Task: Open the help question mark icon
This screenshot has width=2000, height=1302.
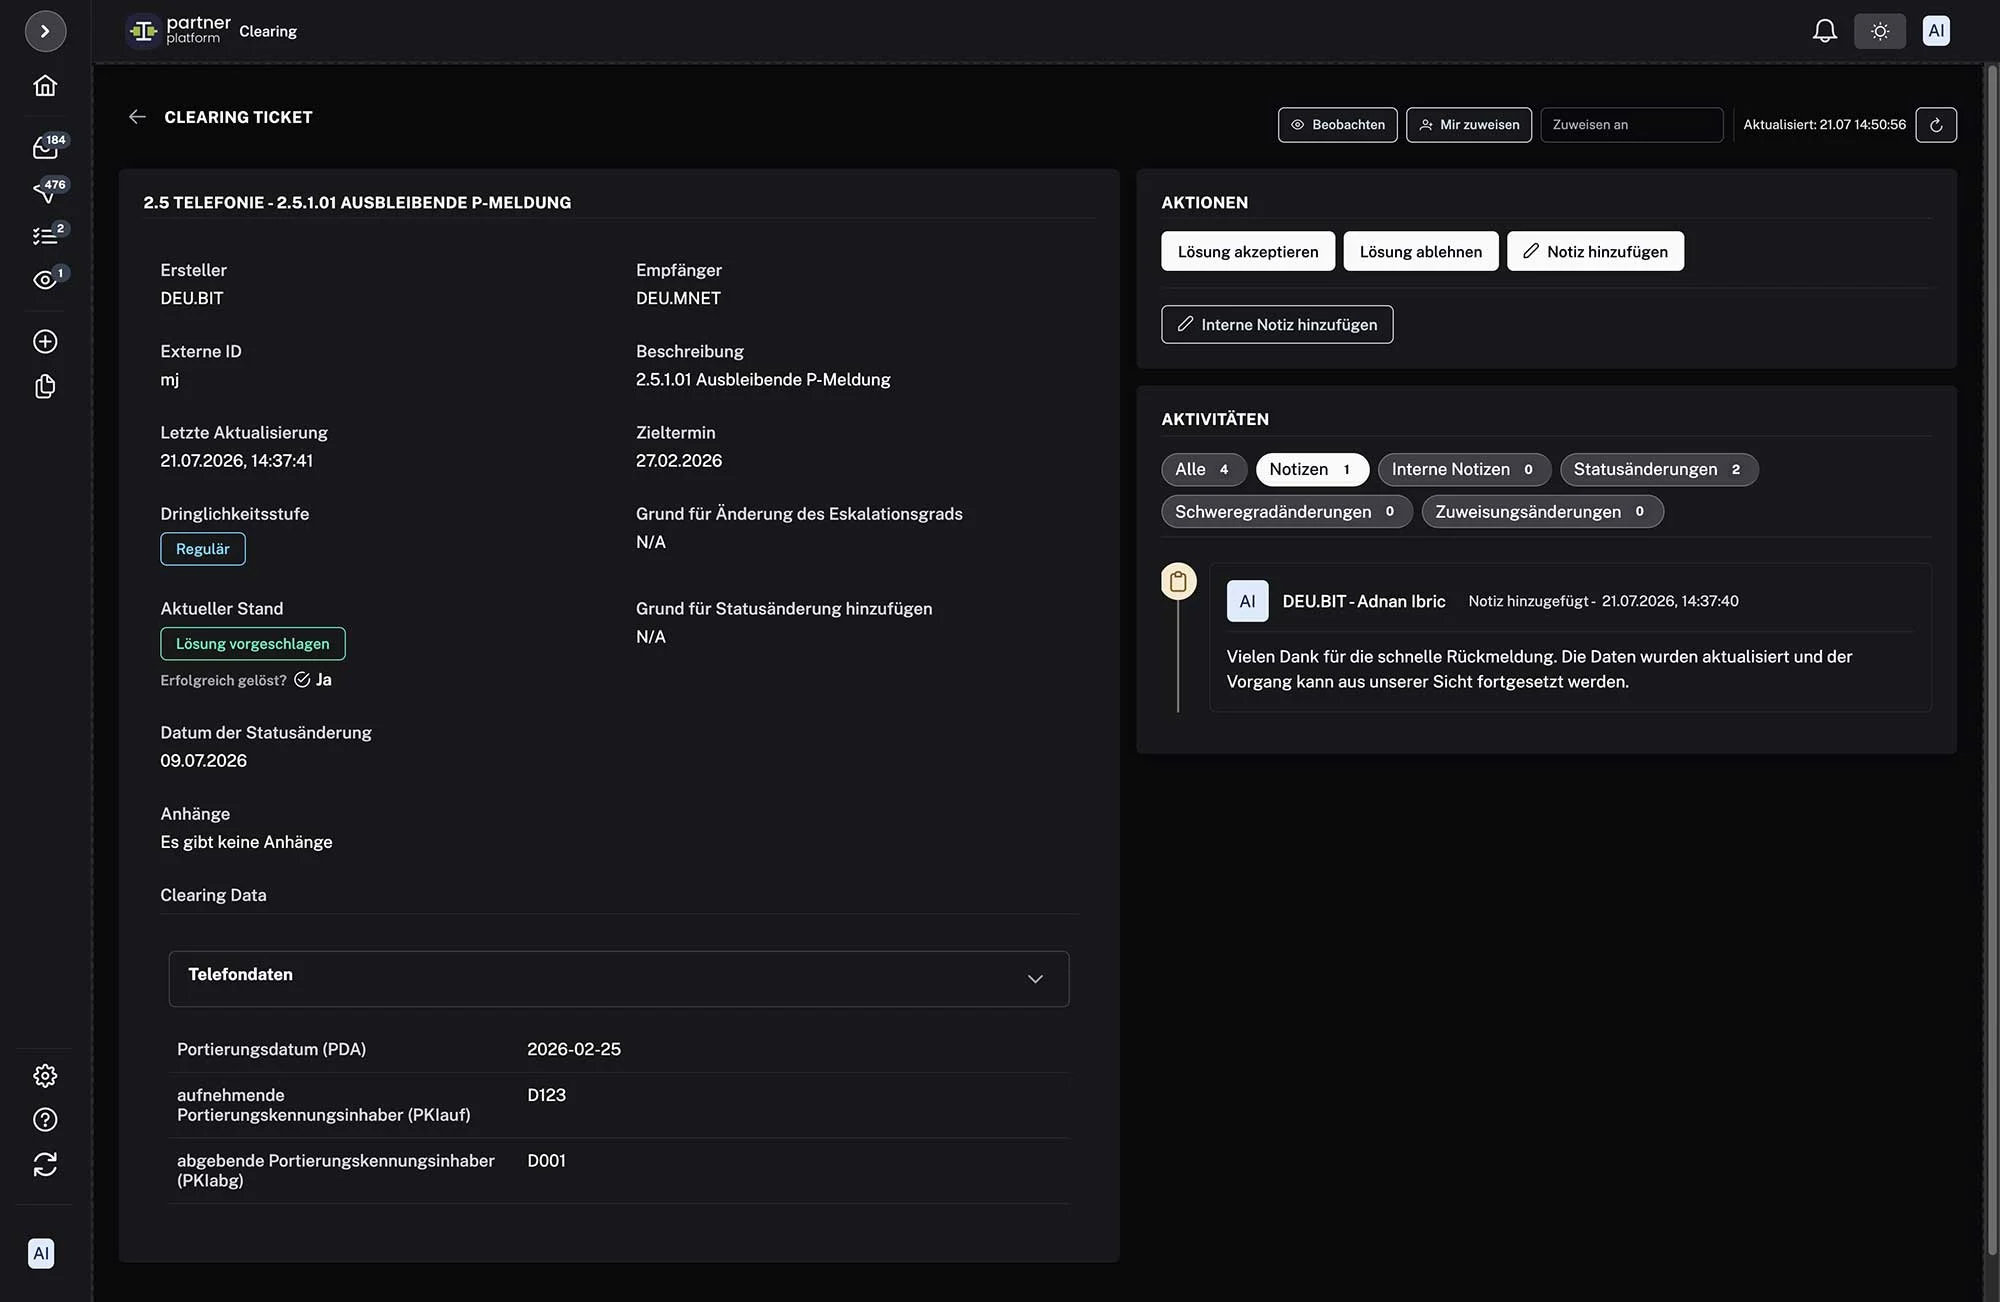Action: (x=45, y=1120)
